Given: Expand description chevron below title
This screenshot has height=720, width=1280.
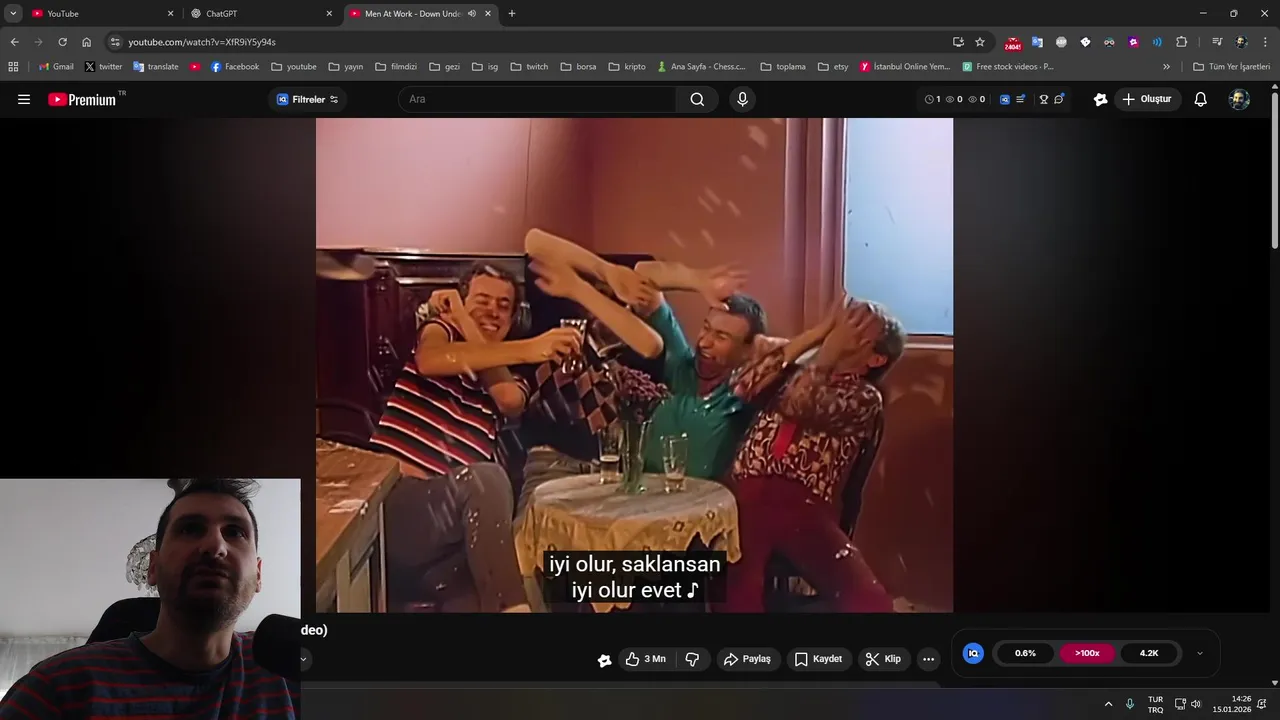Looking at the screenshot, I should pos(303,659).
